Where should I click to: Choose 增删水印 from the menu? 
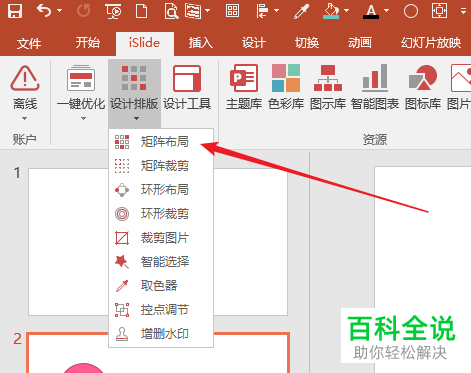[x=161, y=334]
